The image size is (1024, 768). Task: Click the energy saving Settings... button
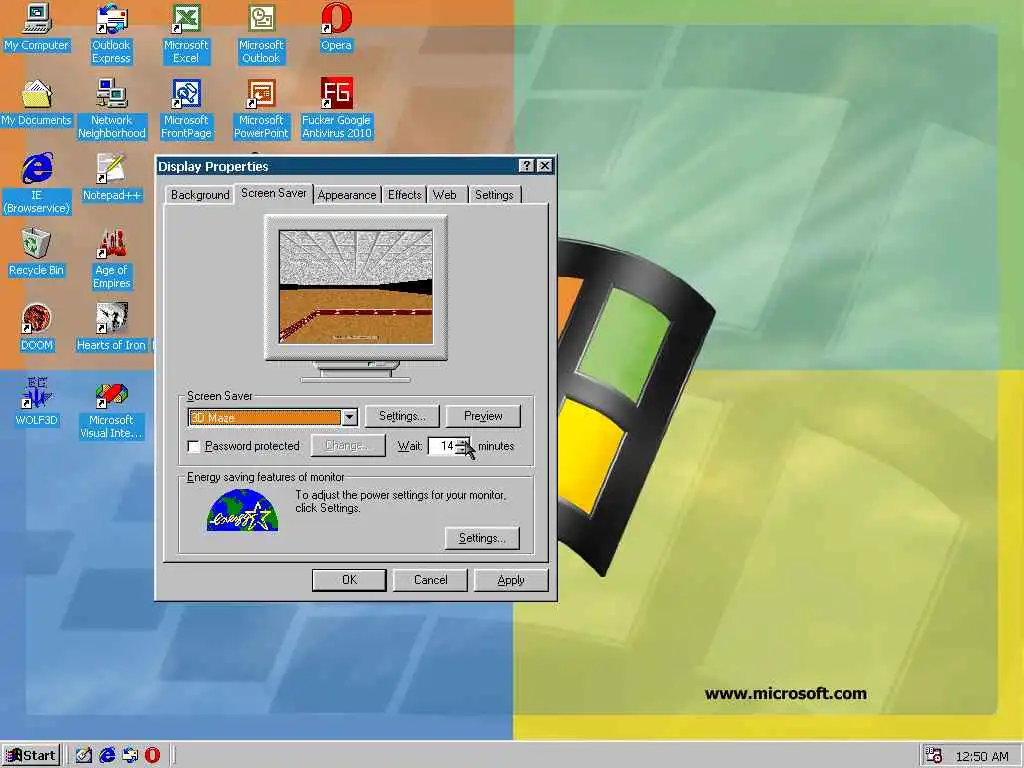coord(482,538)
